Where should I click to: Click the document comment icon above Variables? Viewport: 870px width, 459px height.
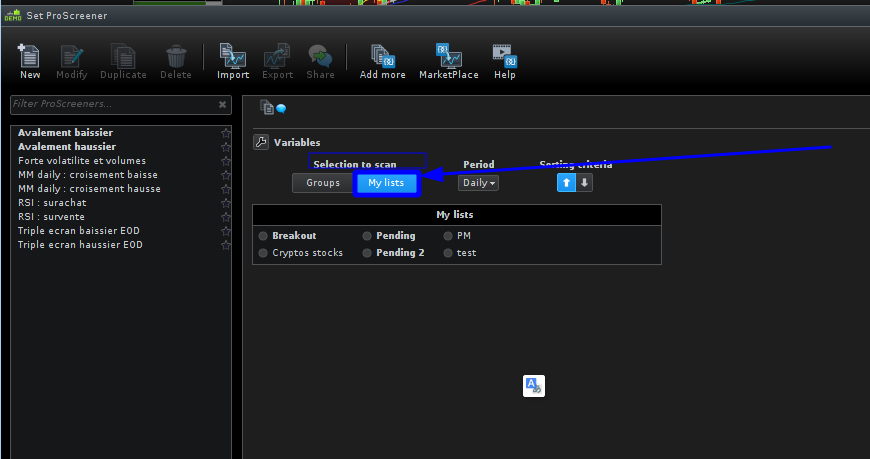click(x=273, y=108)
